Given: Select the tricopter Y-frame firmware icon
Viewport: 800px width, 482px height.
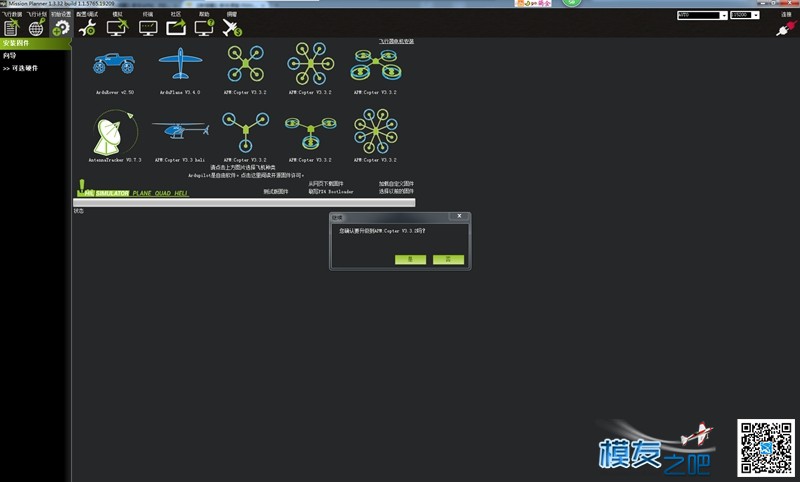Looking at the screenshot, I should [x=245, y=132].
